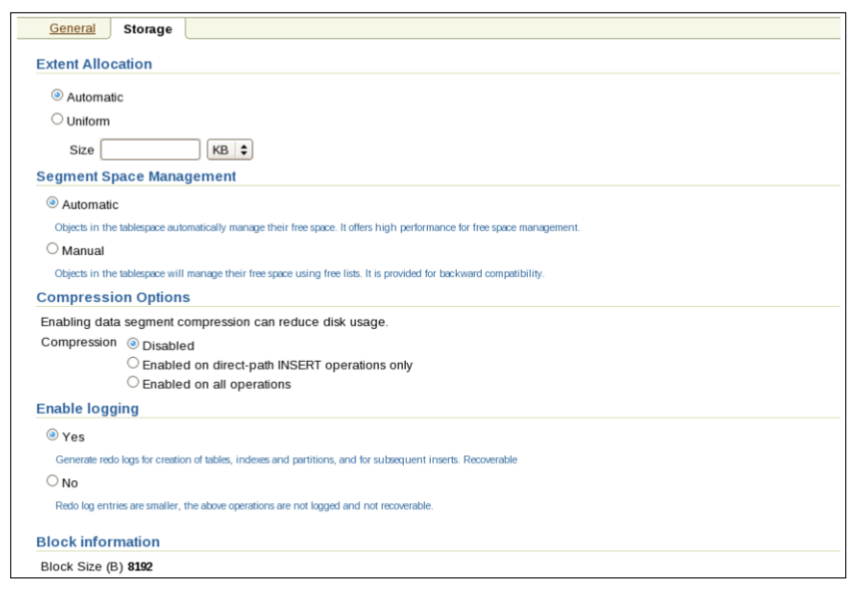Enable compression on direct-path INSERT operations only

(x=133, y=363)
